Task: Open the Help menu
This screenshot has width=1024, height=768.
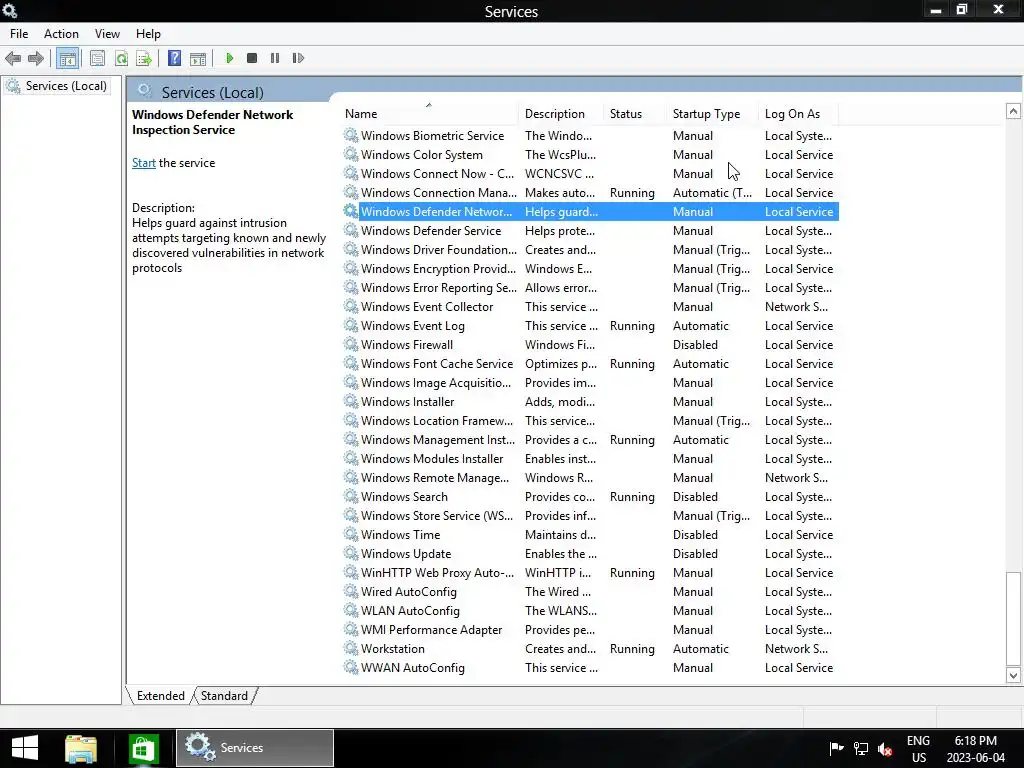Action: click(148, 34)
